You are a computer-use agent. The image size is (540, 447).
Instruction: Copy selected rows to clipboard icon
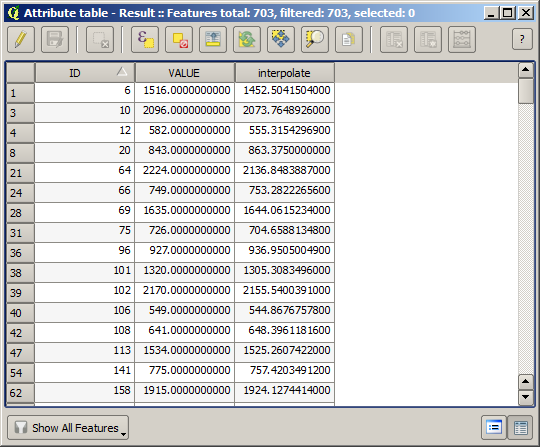tap(349, 40)
